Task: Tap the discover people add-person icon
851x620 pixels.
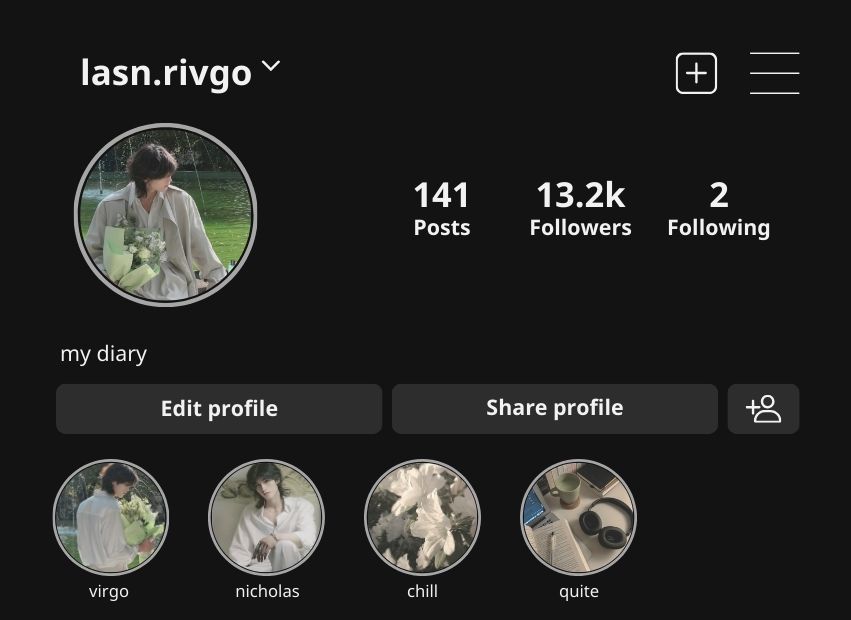Action: (x=763, y=409)
